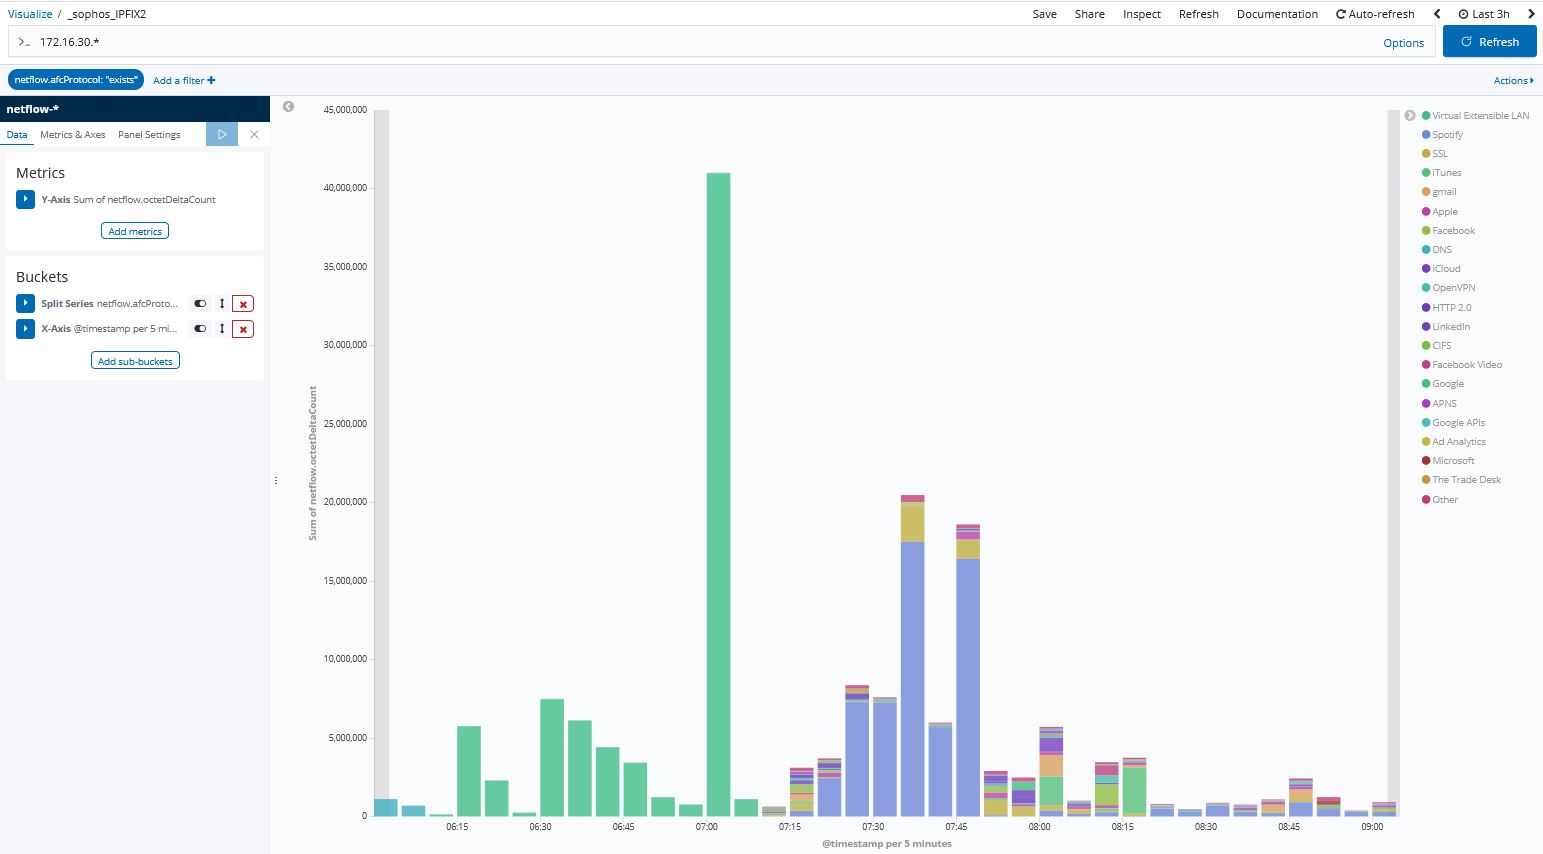Delete the X-Axis bucket aggregation
Viewport: 1543px width, 854px height.
click(242, 329)
